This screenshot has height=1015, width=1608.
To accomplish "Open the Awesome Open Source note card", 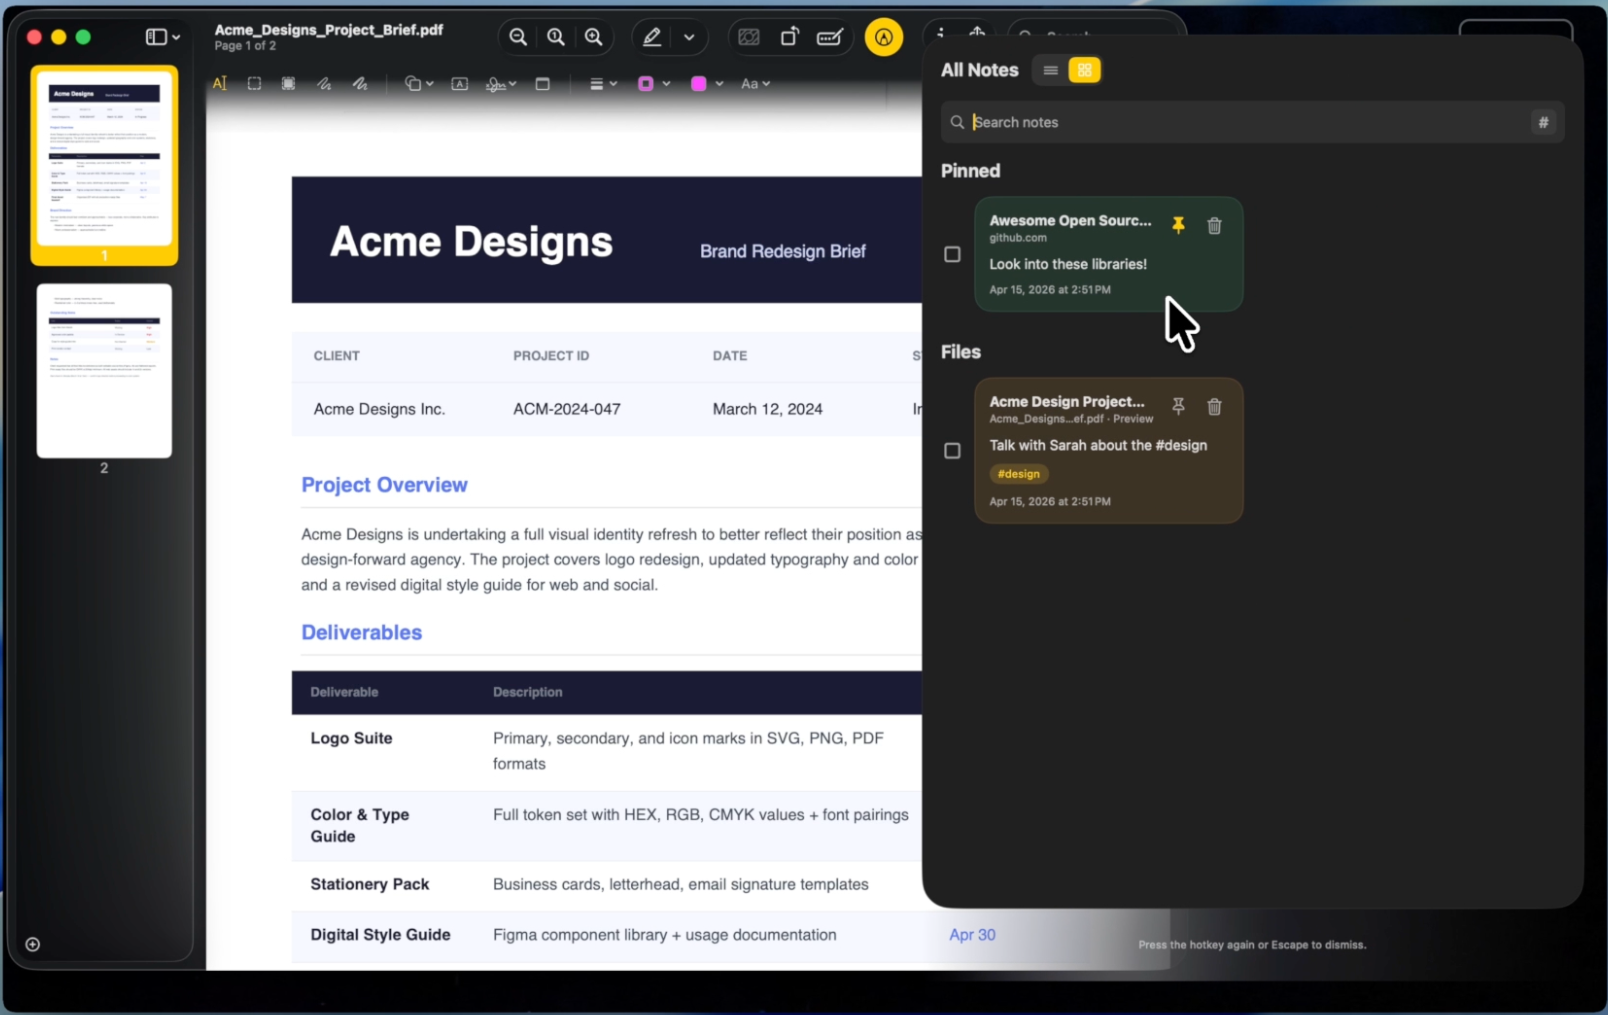I will (1109, 254).
